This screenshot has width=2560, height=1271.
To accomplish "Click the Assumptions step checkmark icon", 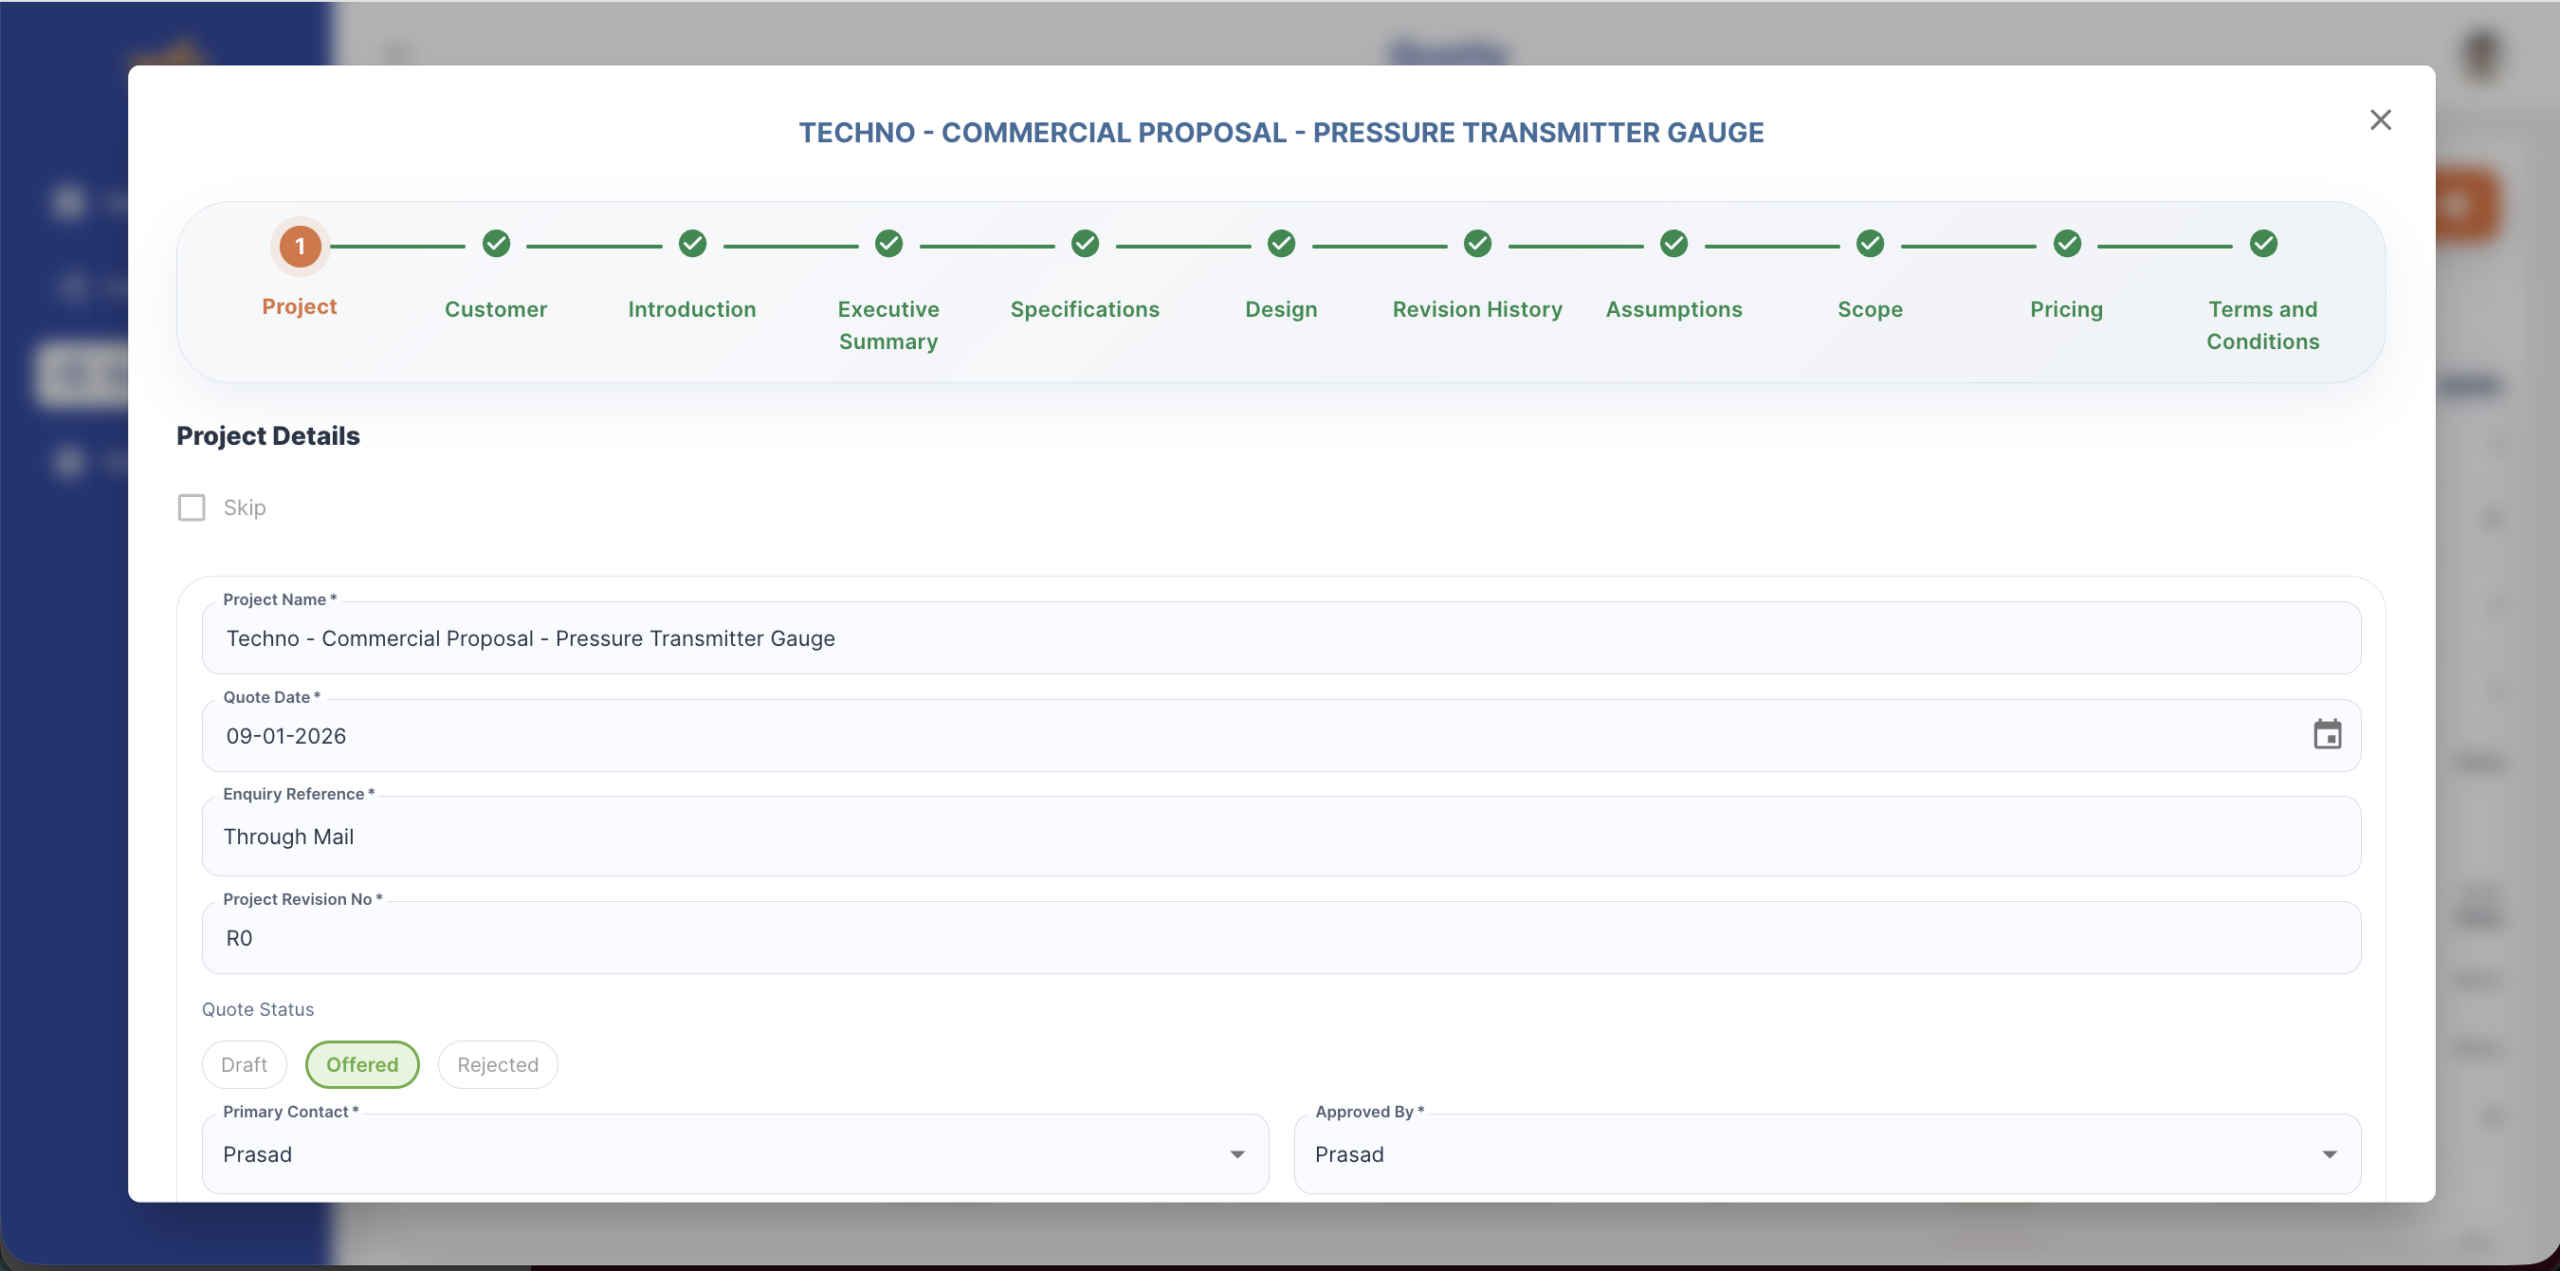I will pyautogui.click(x=1673, y=244).
